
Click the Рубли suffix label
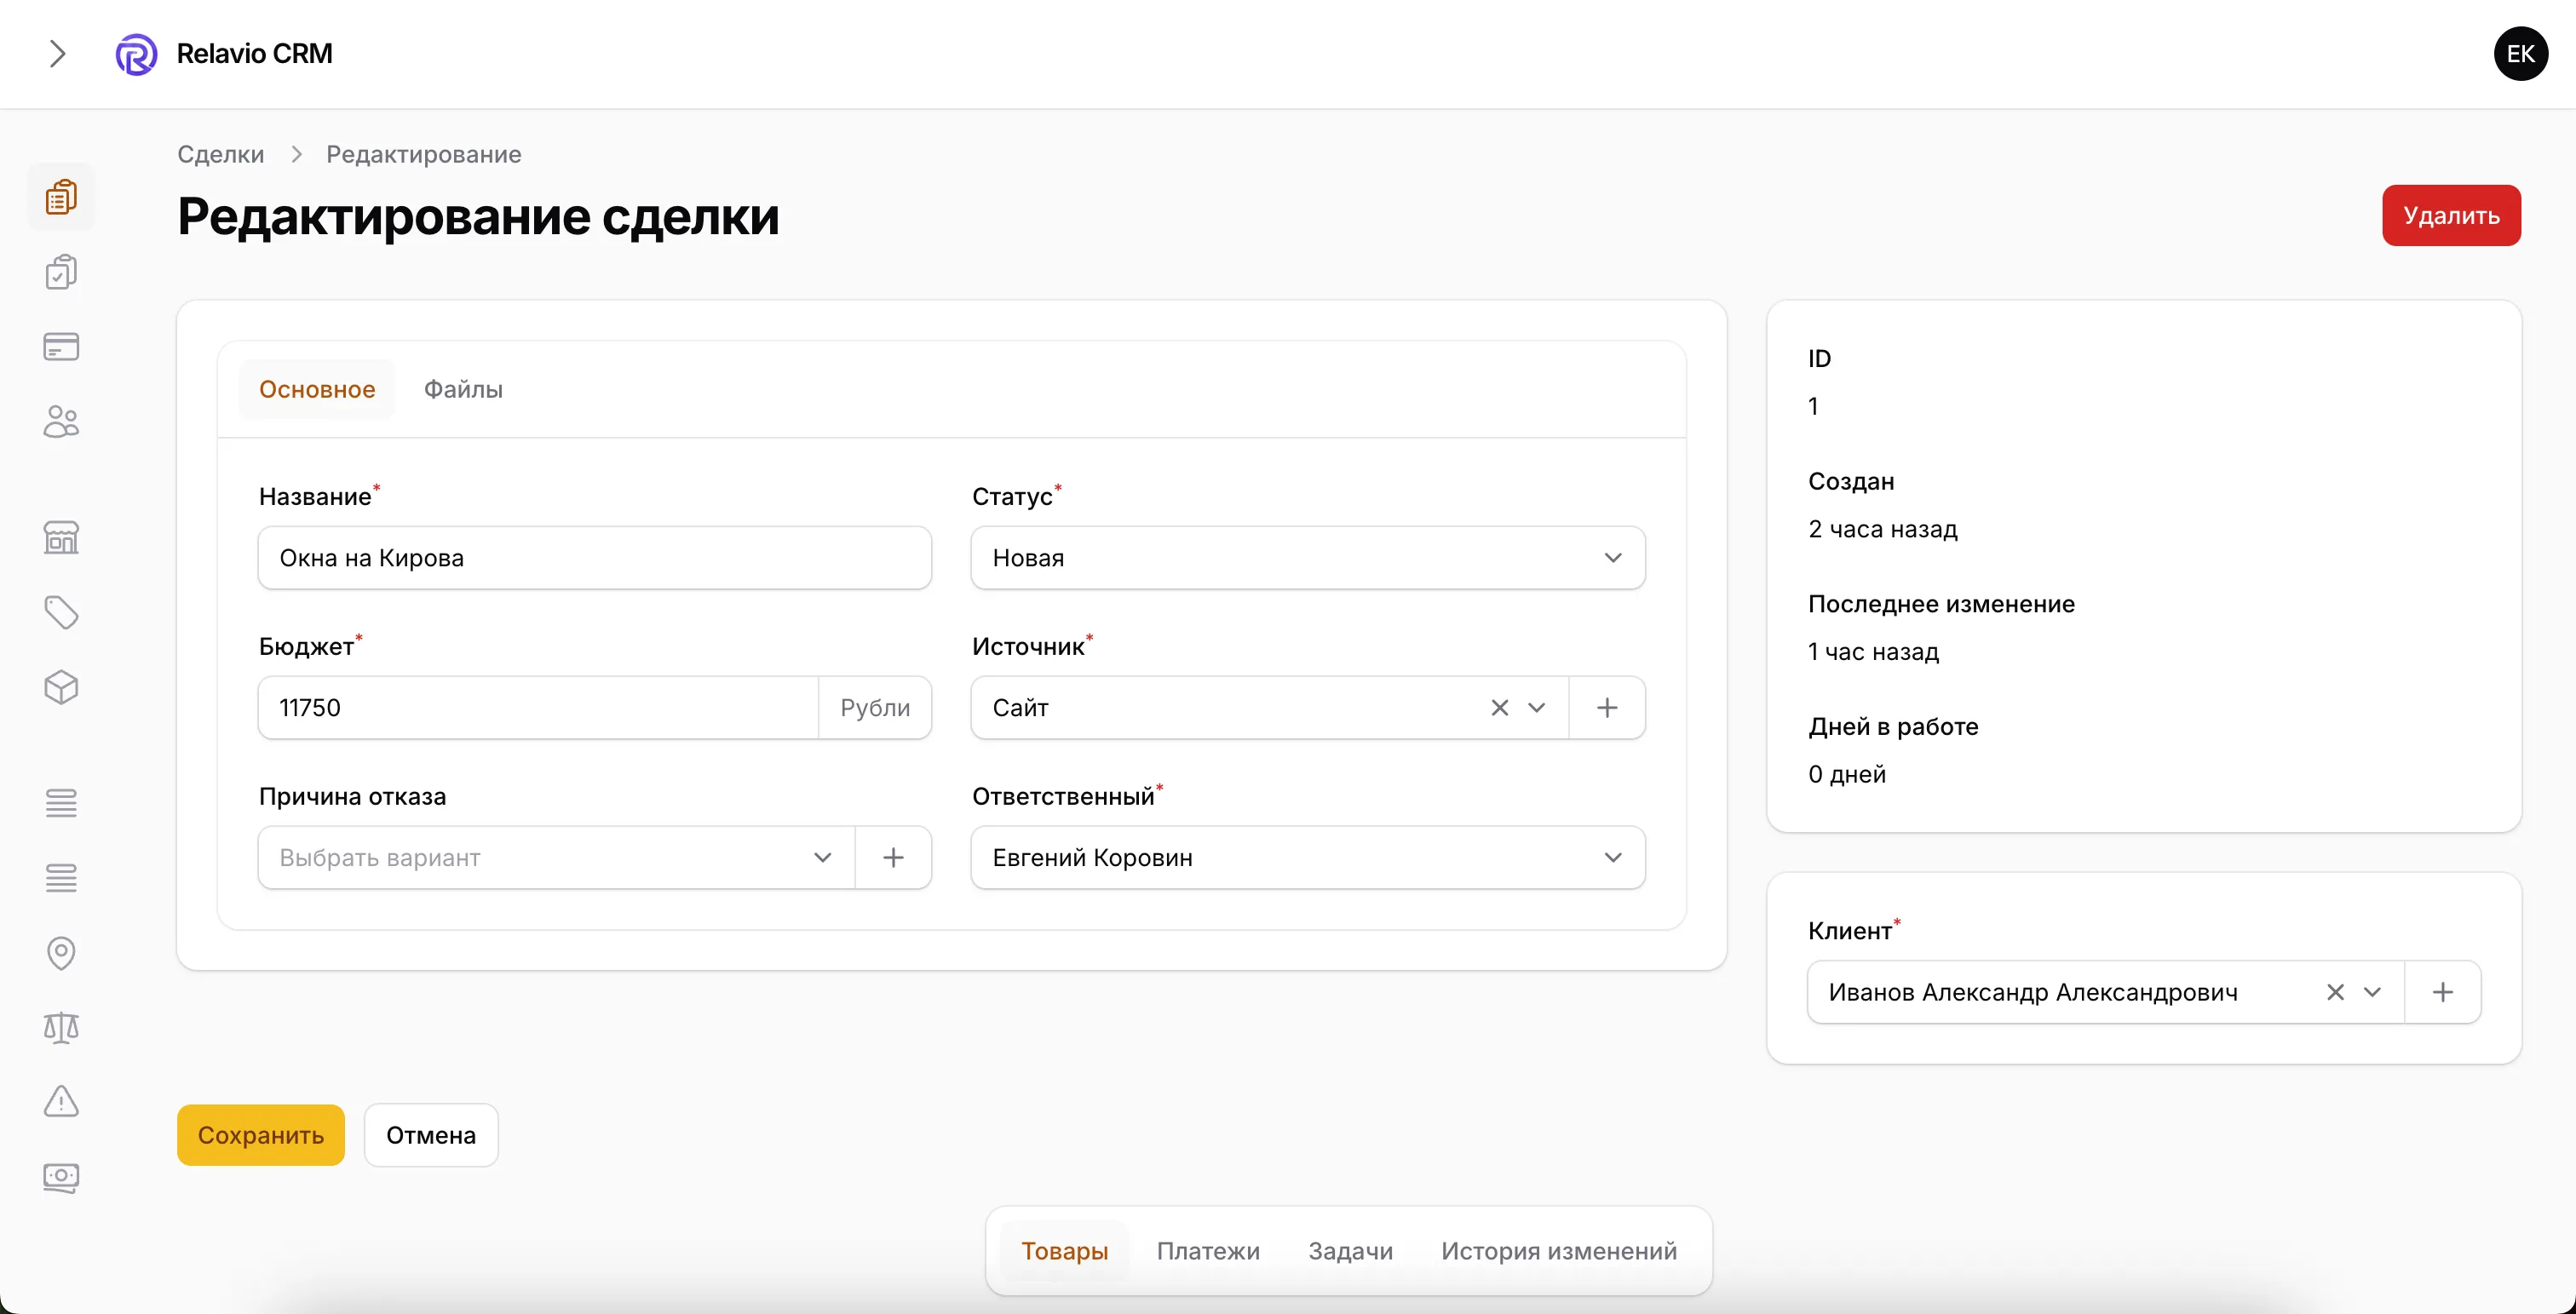(x=875, y=708)
